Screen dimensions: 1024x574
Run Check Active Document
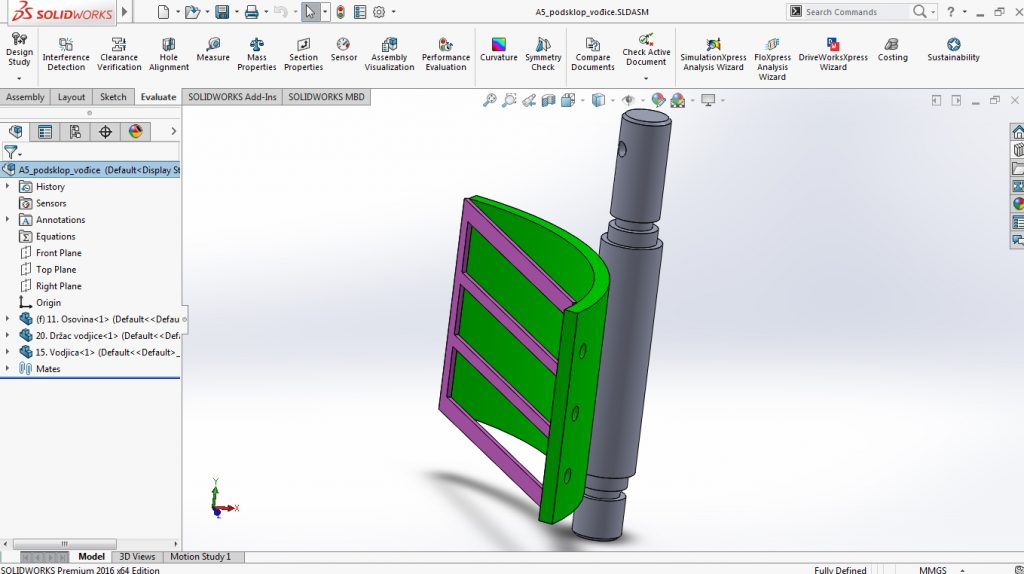tap(646, 49)
